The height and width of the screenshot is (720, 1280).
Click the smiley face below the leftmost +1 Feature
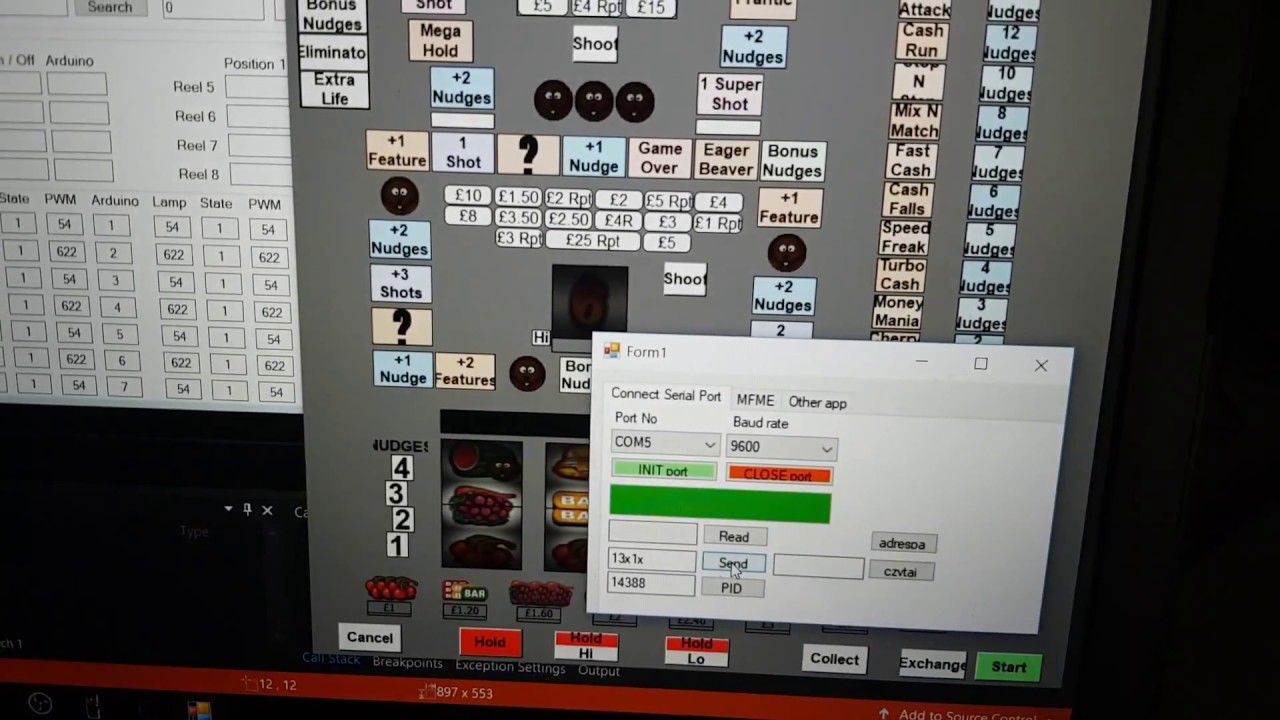tap(399, 195)
